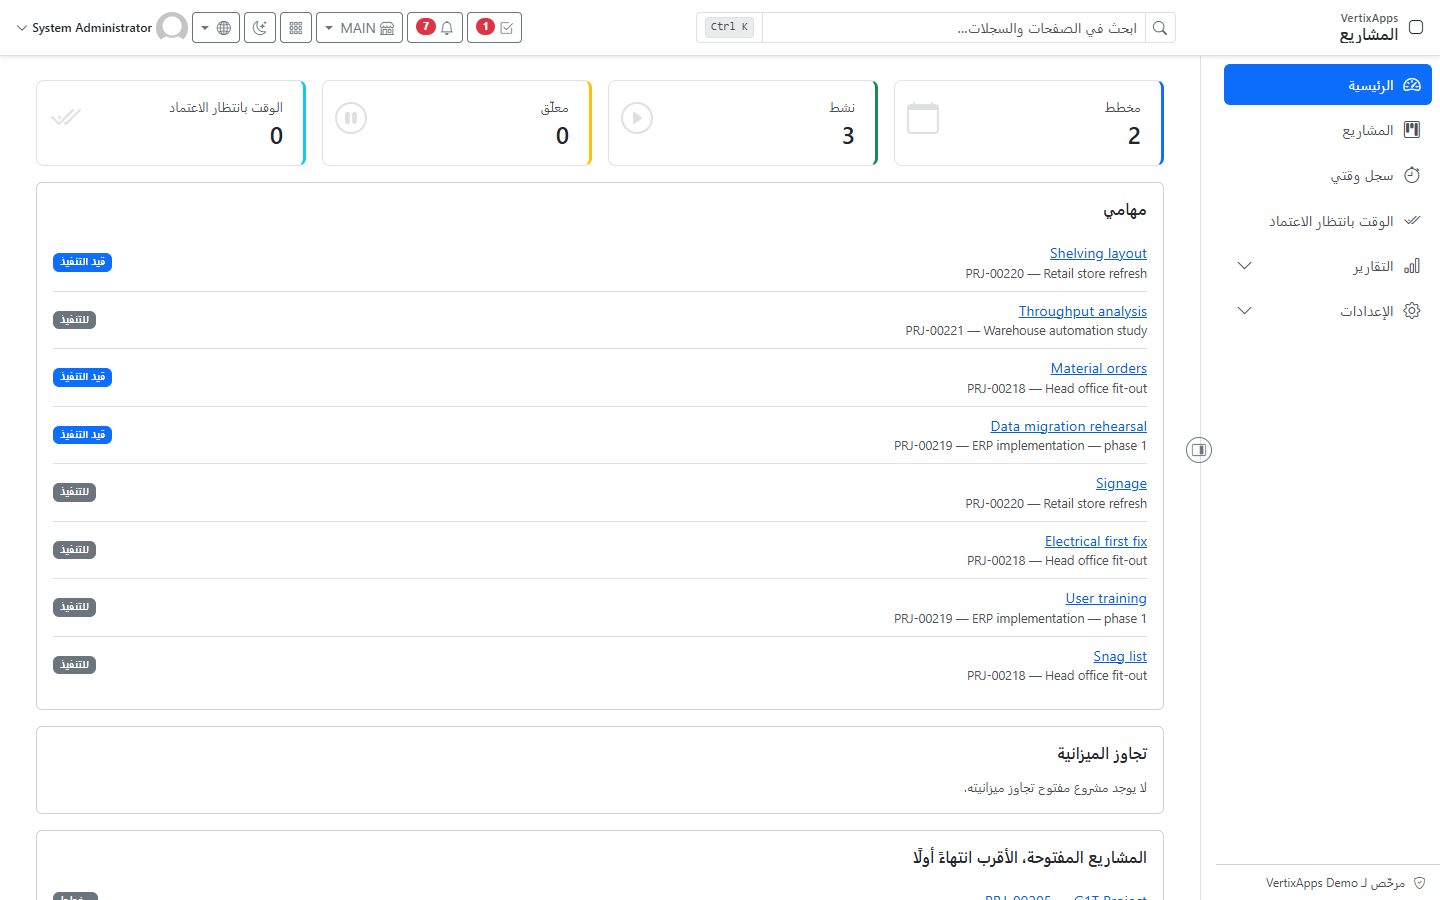Image resolution: width=1440 pixels, height=900 pixels.
Task: Open the System Administrator dropdown
Action: coord(85,28)
